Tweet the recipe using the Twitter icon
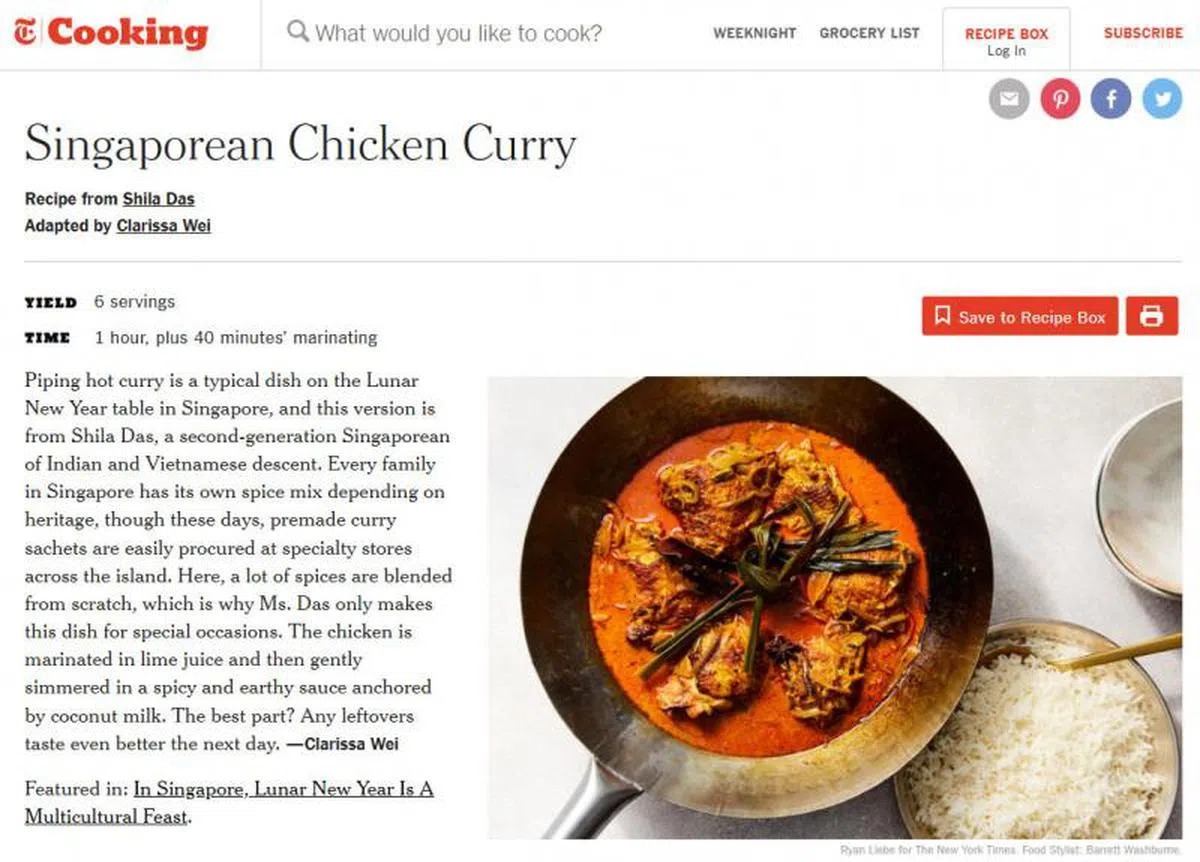This screenshot has height=862, width=1200. coord(1162,99)
